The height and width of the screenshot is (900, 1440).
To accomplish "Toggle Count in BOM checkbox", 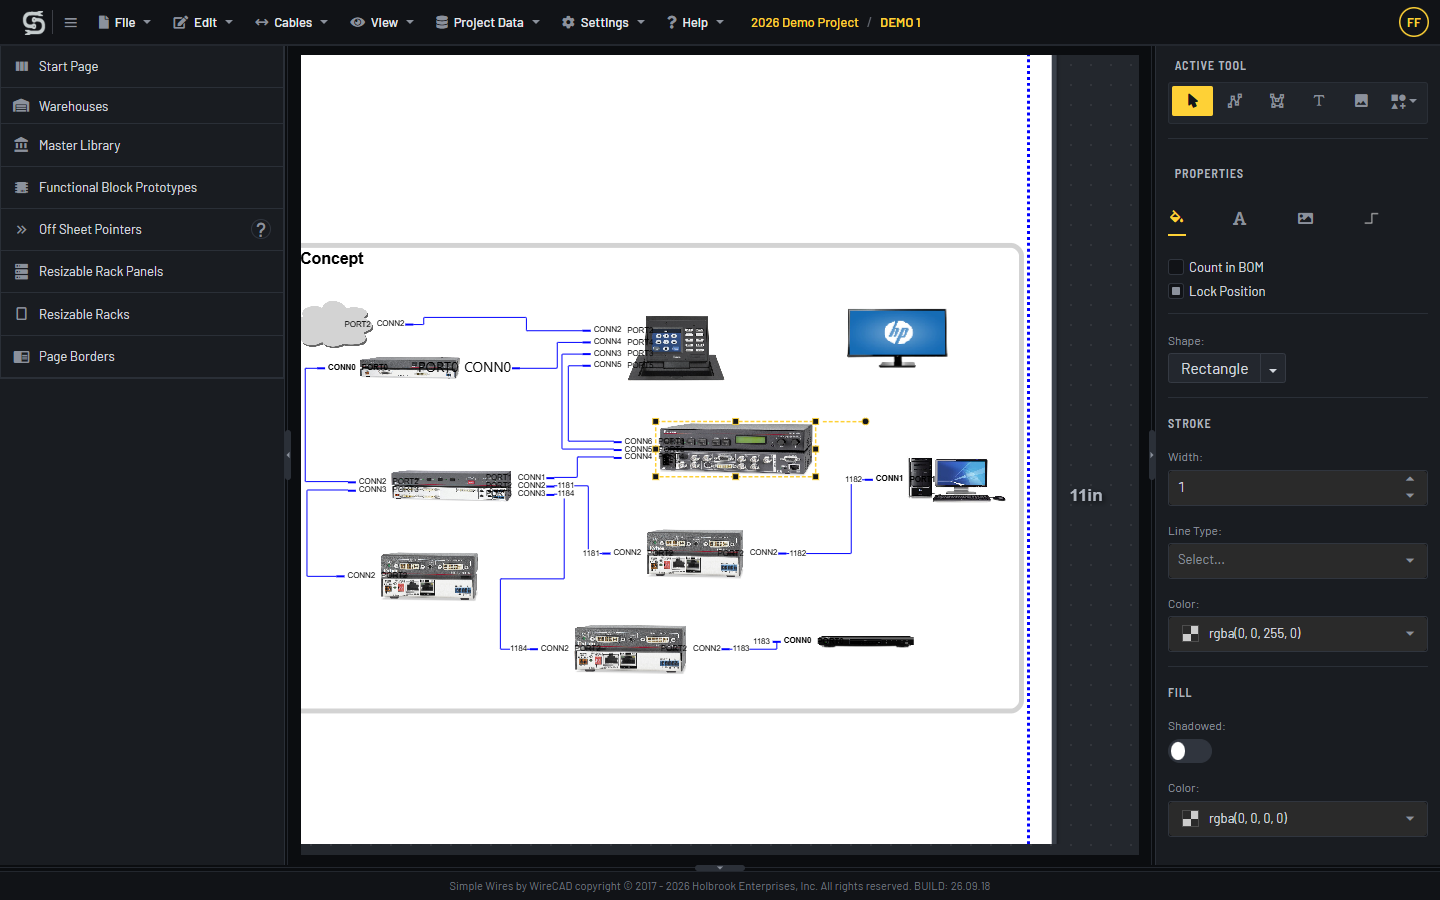I will (1176, 267).
